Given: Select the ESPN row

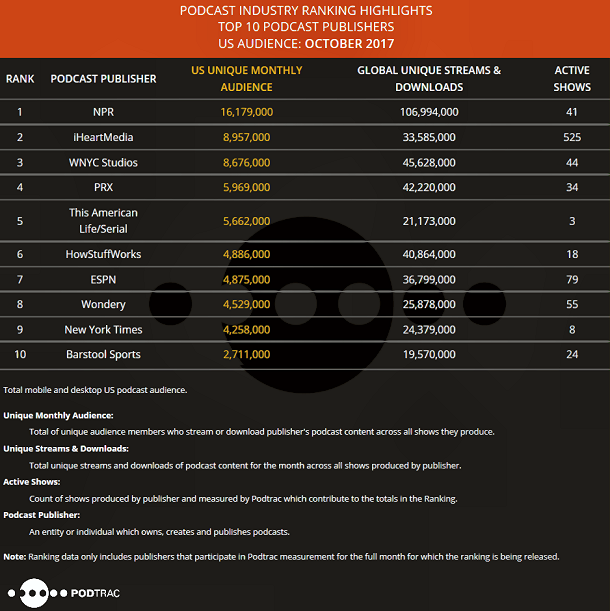Looking at the screenshot, I should [305, 279].
